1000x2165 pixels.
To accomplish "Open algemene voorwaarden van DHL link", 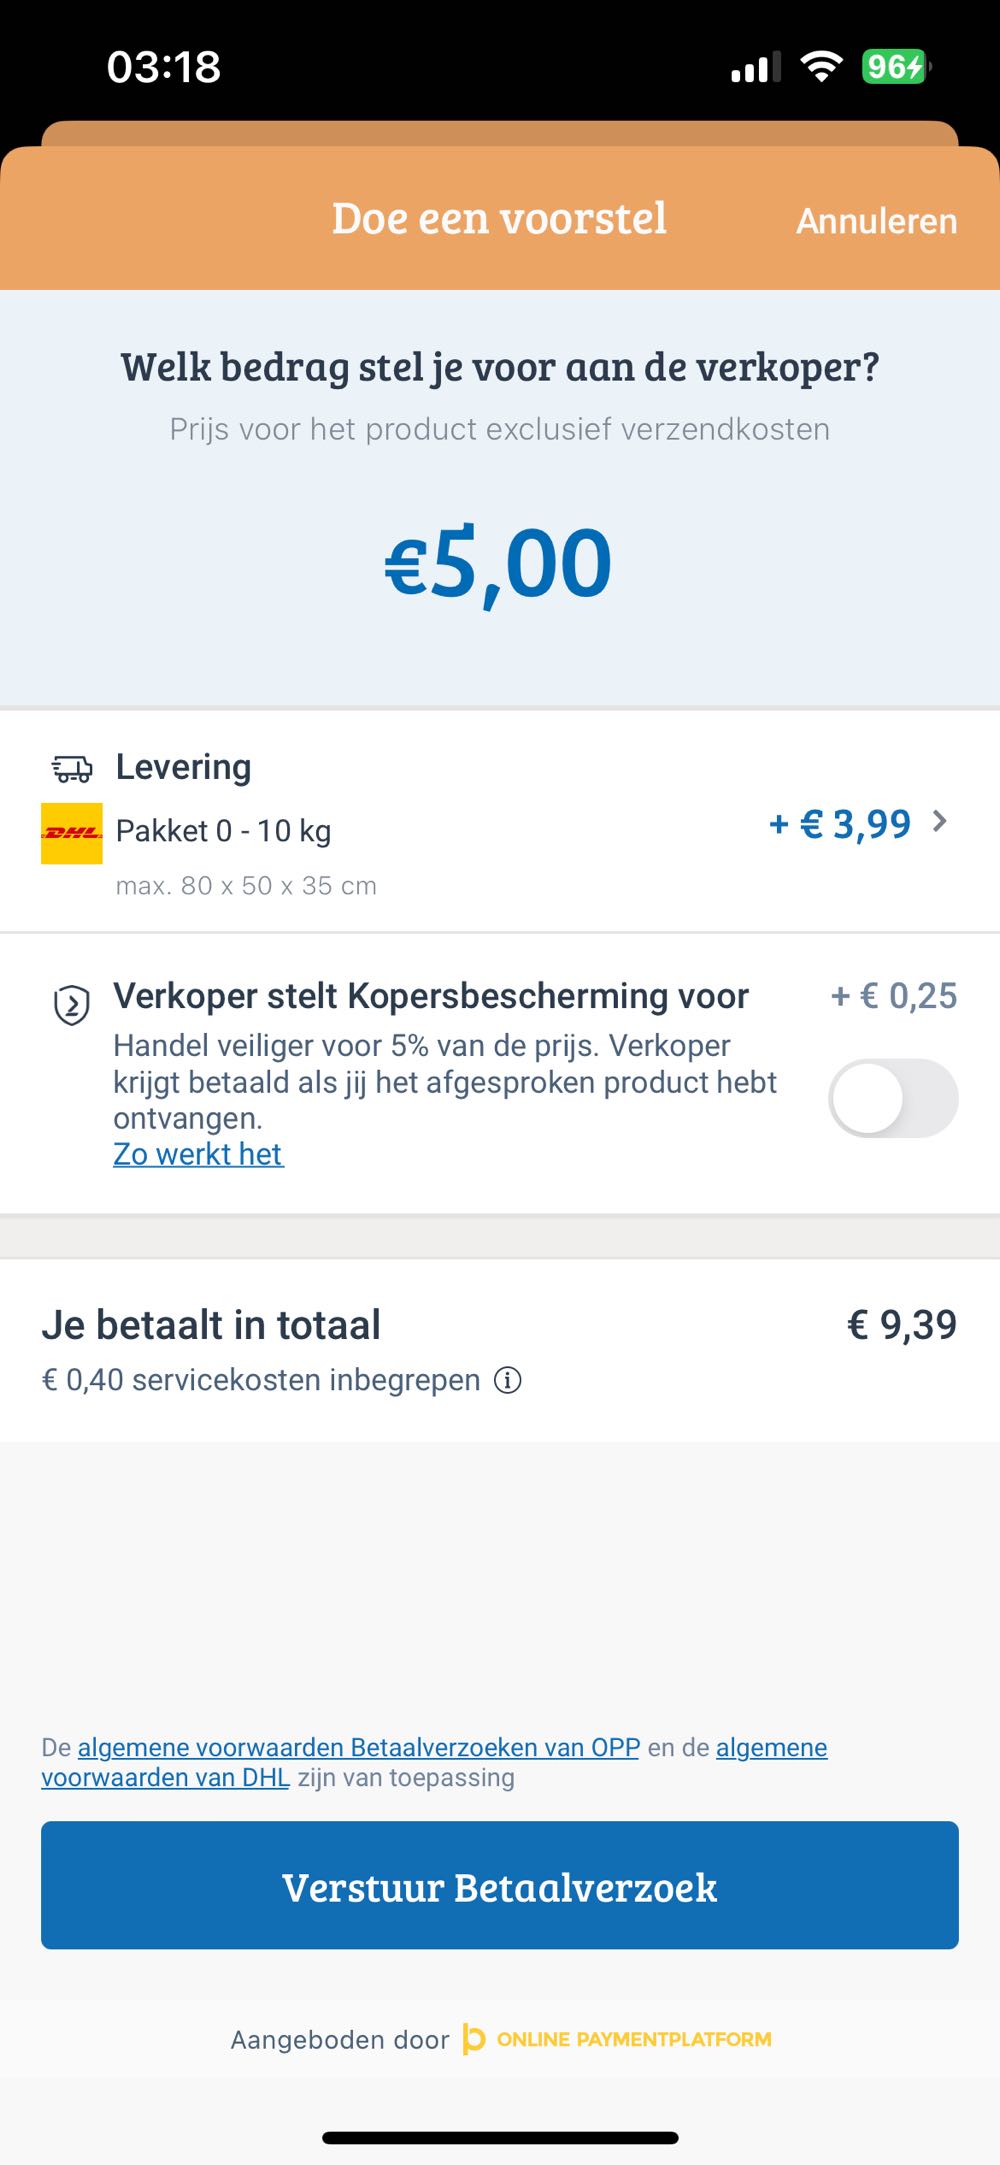I will pyautogui.click(x=165, y=1777).
